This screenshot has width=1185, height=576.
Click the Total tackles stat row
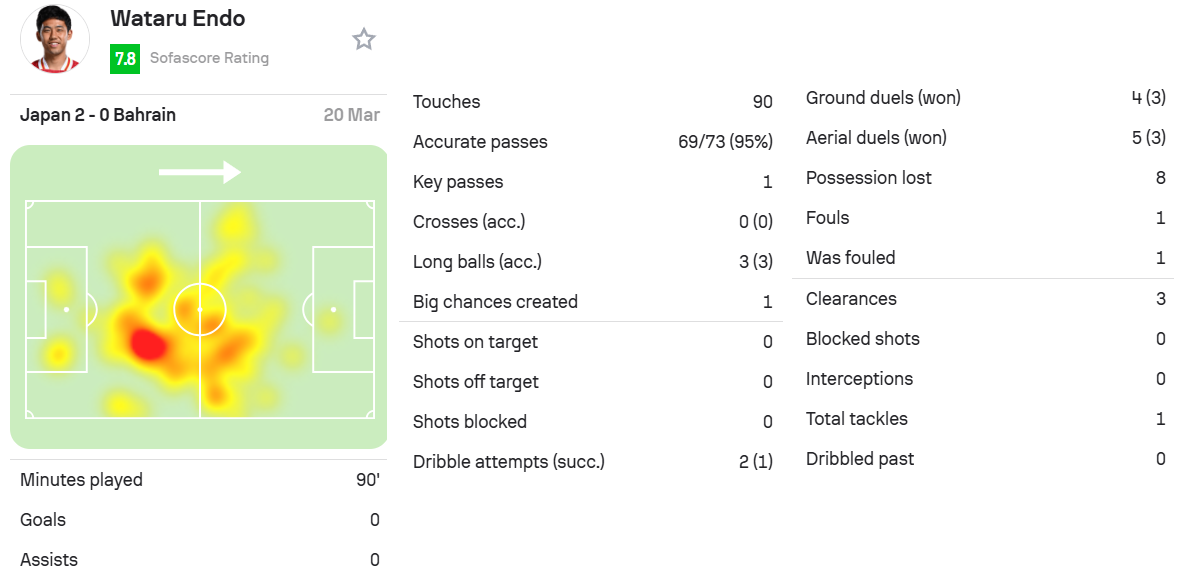point(985,418)
